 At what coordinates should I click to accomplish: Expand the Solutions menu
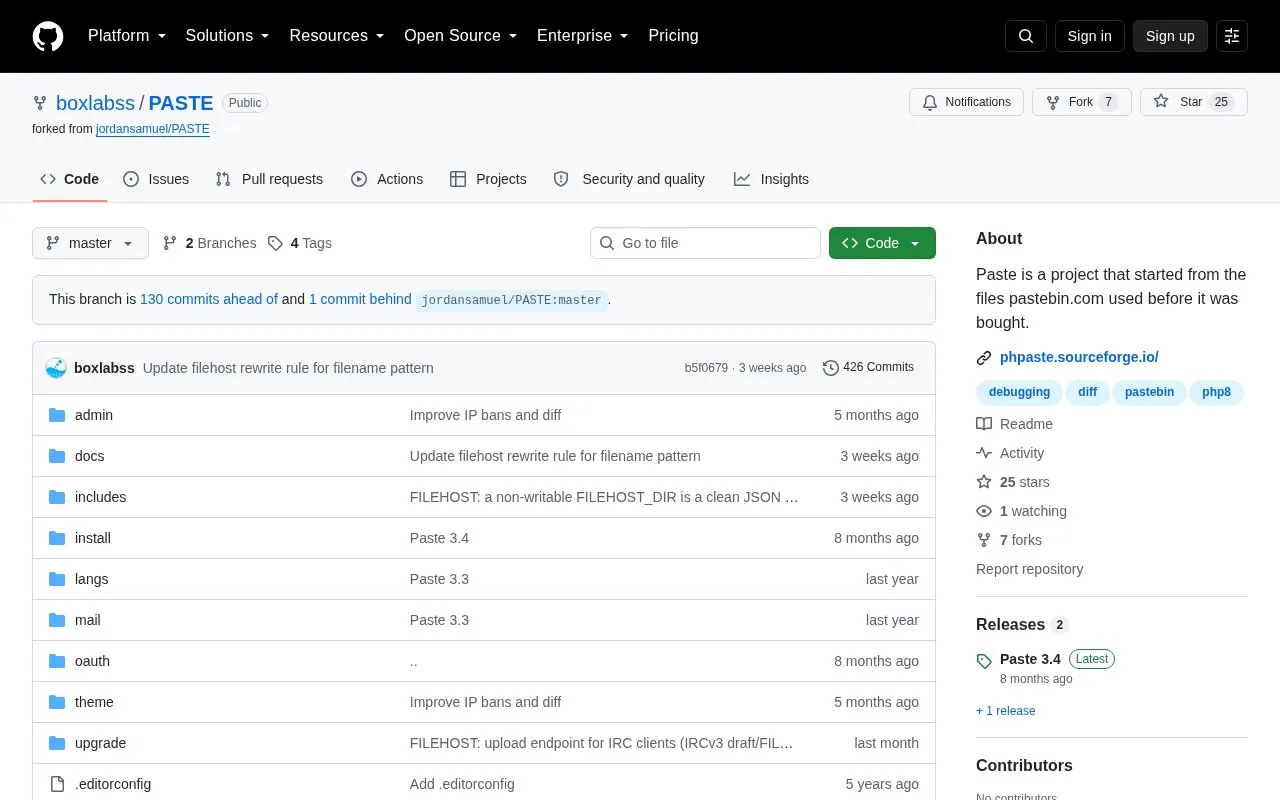227,36
